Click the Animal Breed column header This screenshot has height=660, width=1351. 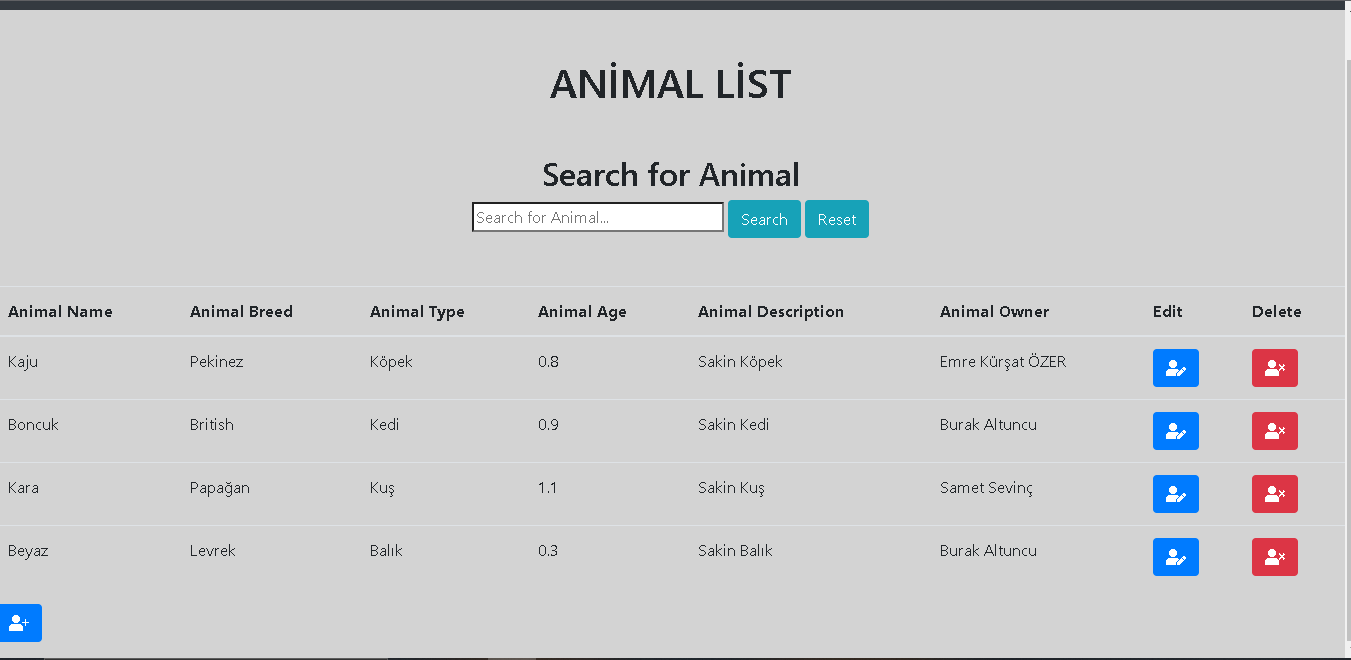[241, 311]
